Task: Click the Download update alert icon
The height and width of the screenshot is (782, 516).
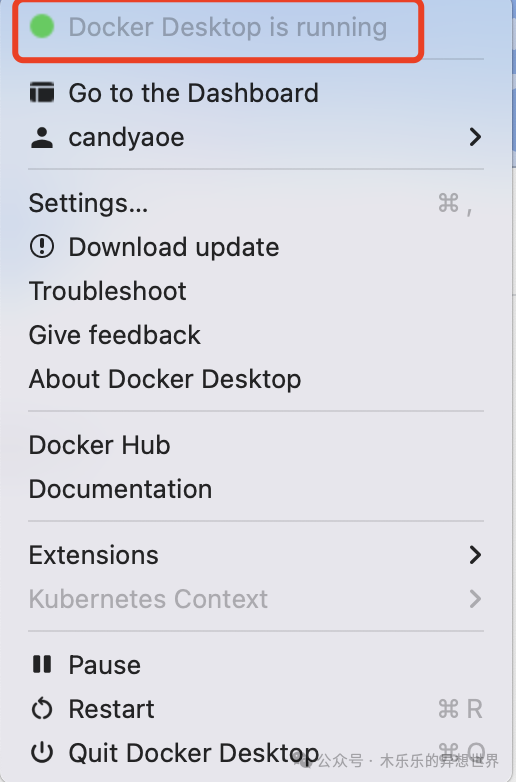Action: [x=42, y=247]
